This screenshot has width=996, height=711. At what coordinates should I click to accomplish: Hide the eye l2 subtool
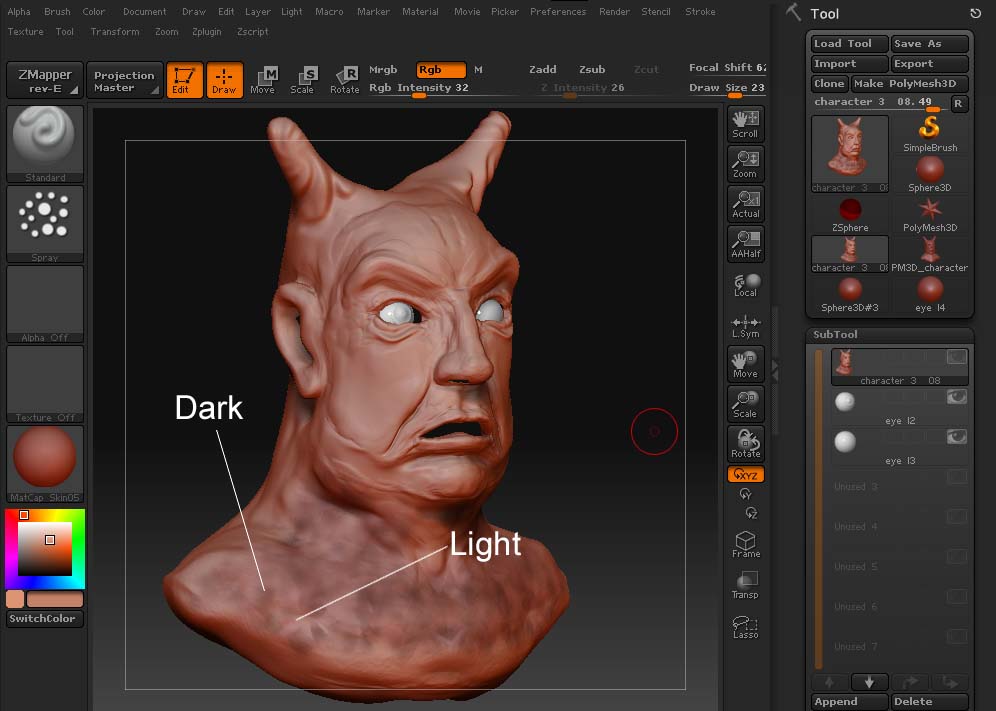[956, 397]
